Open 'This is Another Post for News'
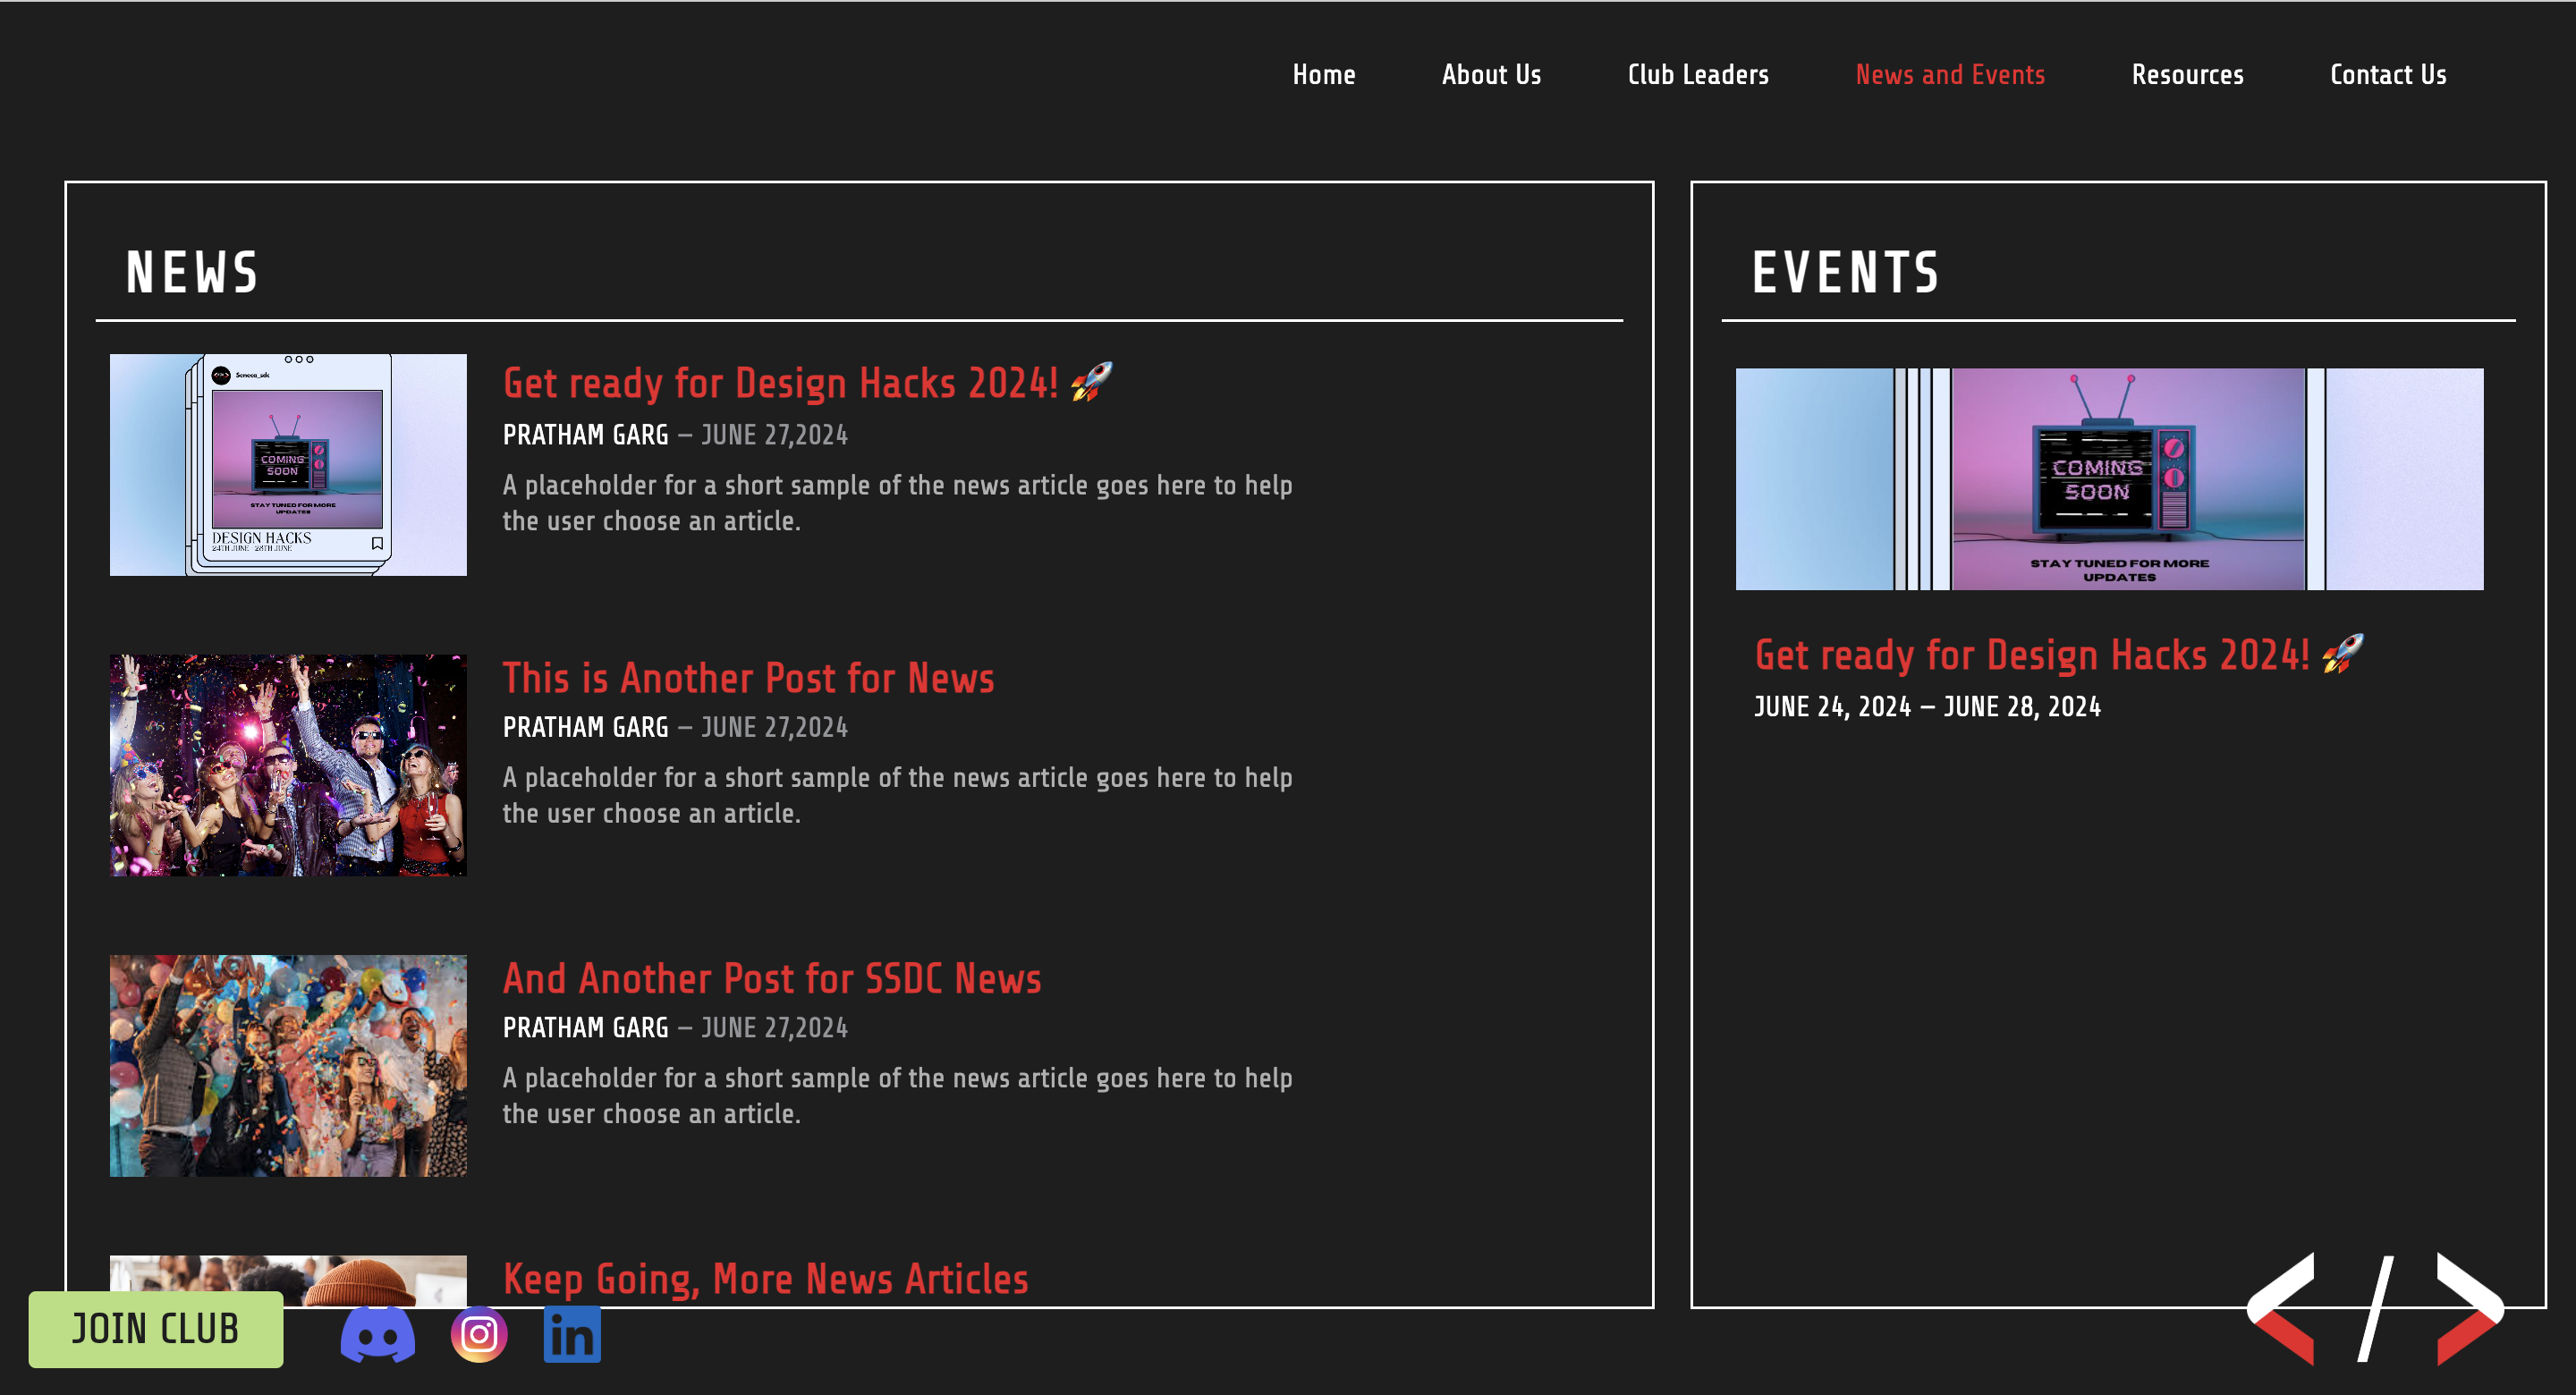This screenshot has height=1395, width=2576. click(x=748, y=679)
